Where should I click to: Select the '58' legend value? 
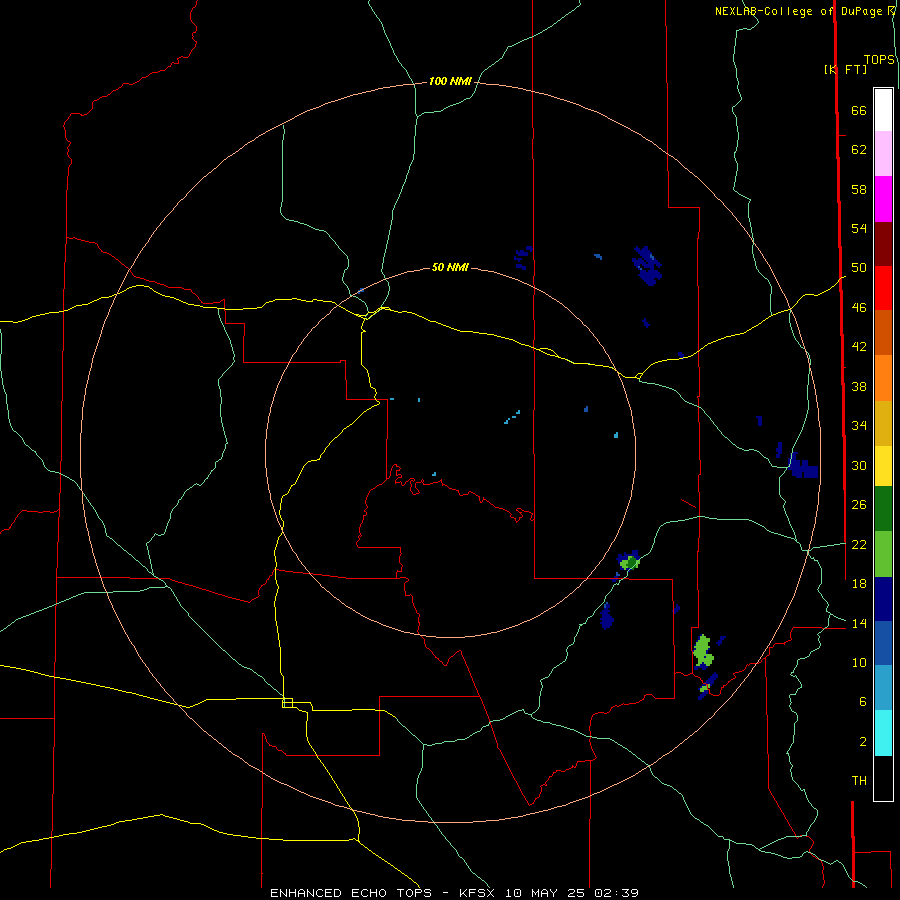coord(859,189)
